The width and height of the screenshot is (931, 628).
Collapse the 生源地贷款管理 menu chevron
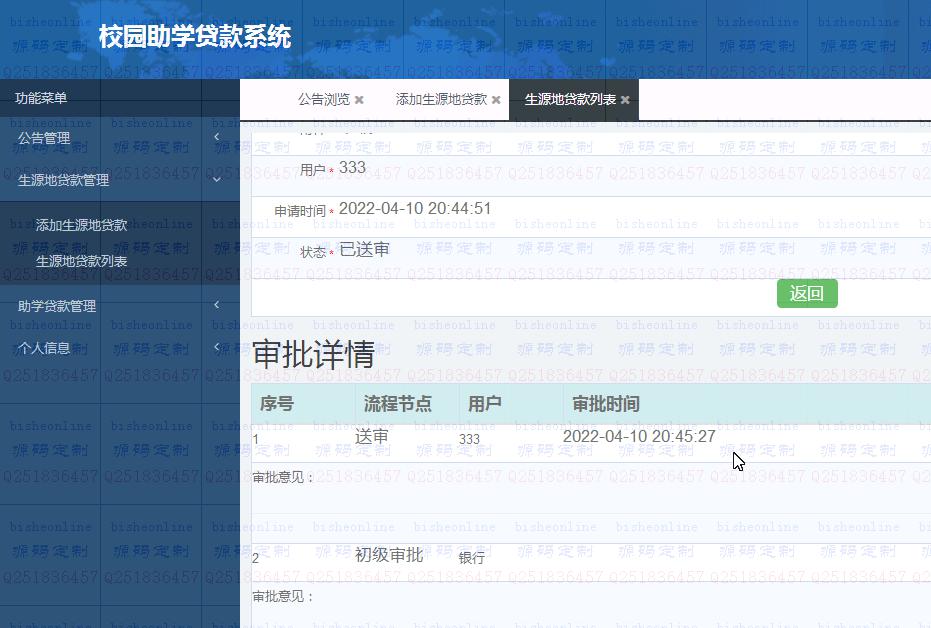(x=217, y=179)
